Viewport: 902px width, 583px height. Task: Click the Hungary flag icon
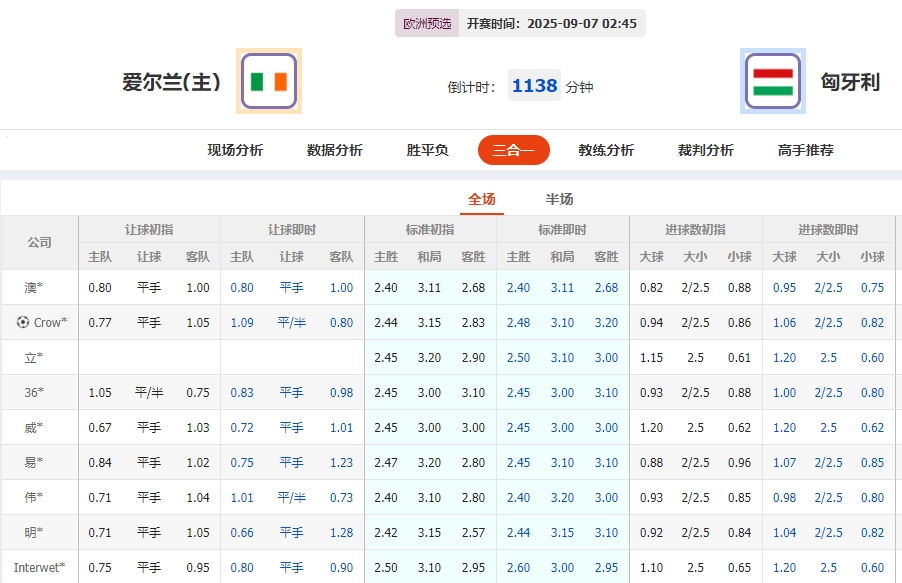point(773,80)
